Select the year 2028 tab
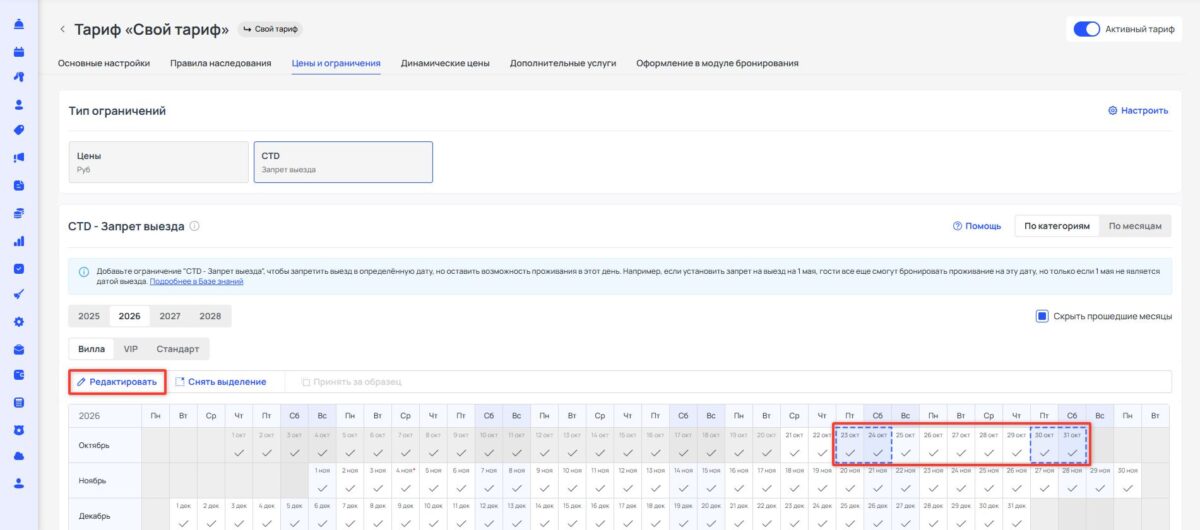 (210, 316)
